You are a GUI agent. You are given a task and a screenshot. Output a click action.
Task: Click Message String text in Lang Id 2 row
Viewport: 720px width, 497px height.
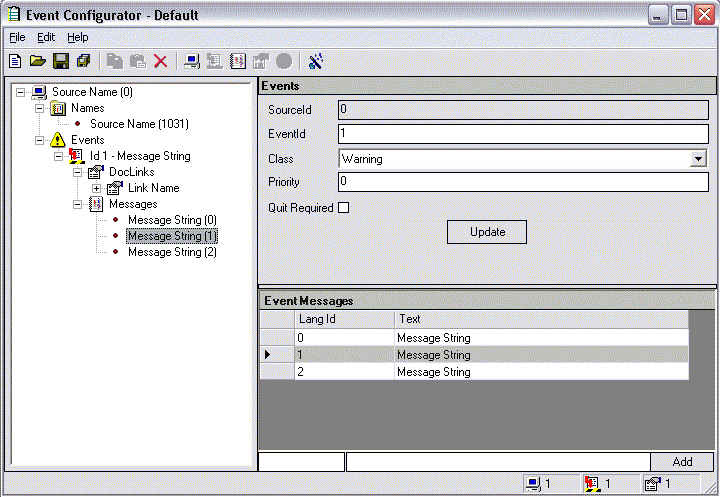coord(433,372)
